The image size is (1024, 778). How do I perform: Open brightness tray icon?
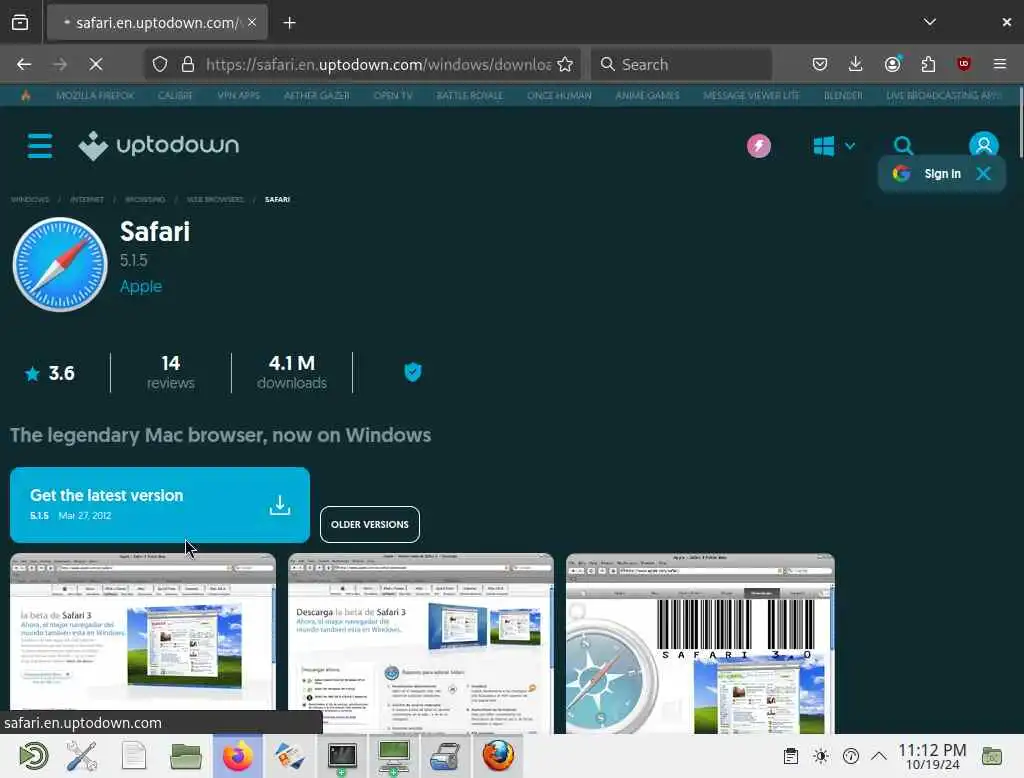[821, 756]
